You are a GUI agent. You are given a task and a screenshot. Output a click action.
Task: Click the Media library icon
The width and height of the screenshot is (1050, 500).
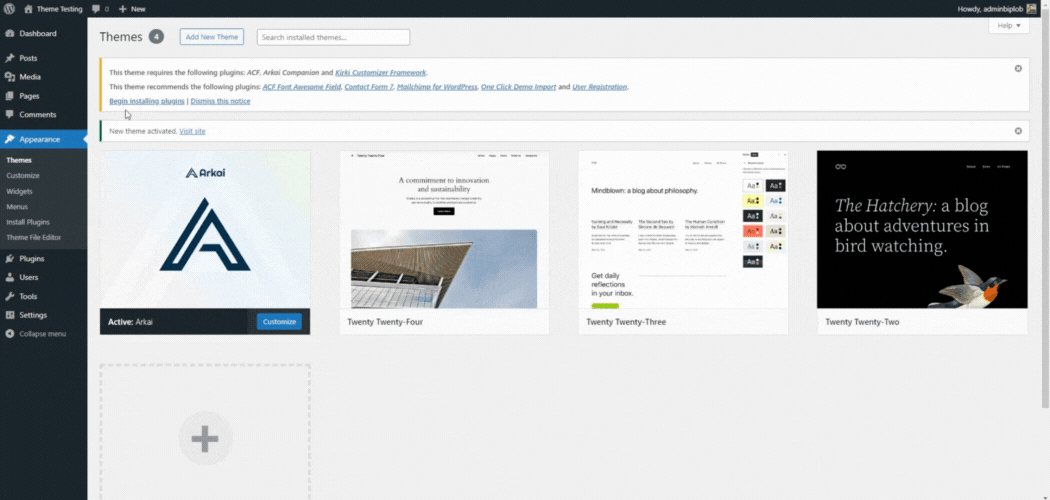(x=10, y=77)
